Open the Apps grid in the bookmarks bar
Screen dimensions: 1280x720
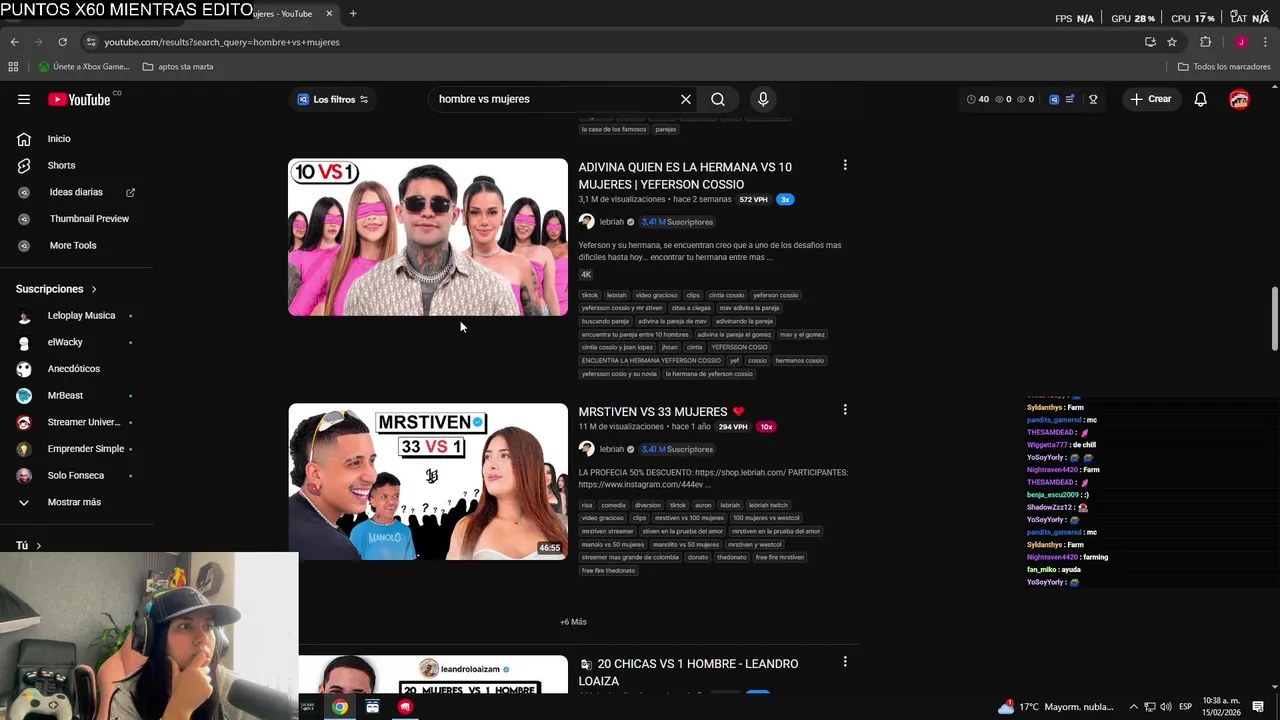click(x=13, y=67)
